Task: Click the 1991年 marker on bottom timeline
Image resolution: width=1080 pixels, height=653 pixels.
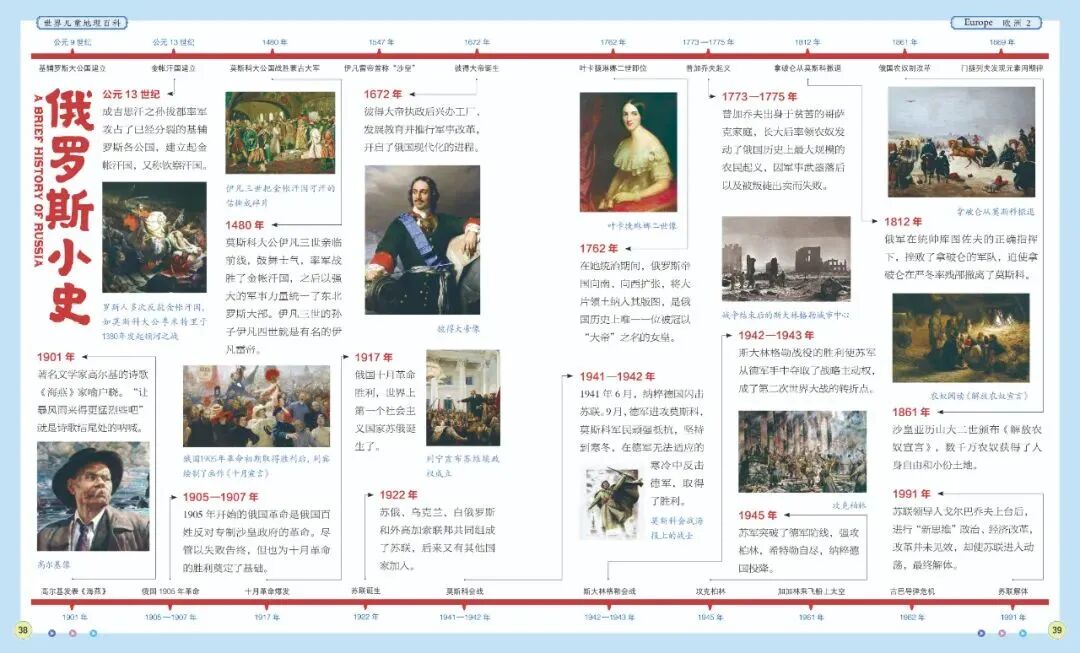Action: [1012, 617]
